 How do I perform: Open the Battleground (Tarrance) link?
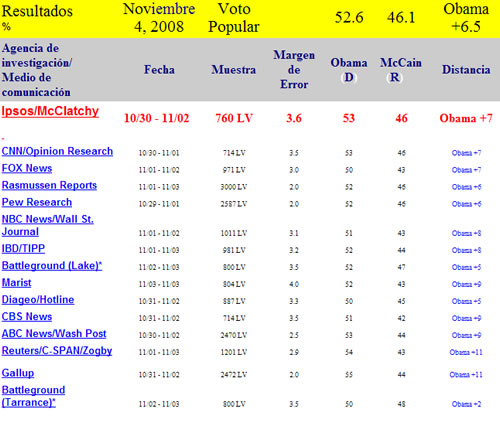click(33, 396)
